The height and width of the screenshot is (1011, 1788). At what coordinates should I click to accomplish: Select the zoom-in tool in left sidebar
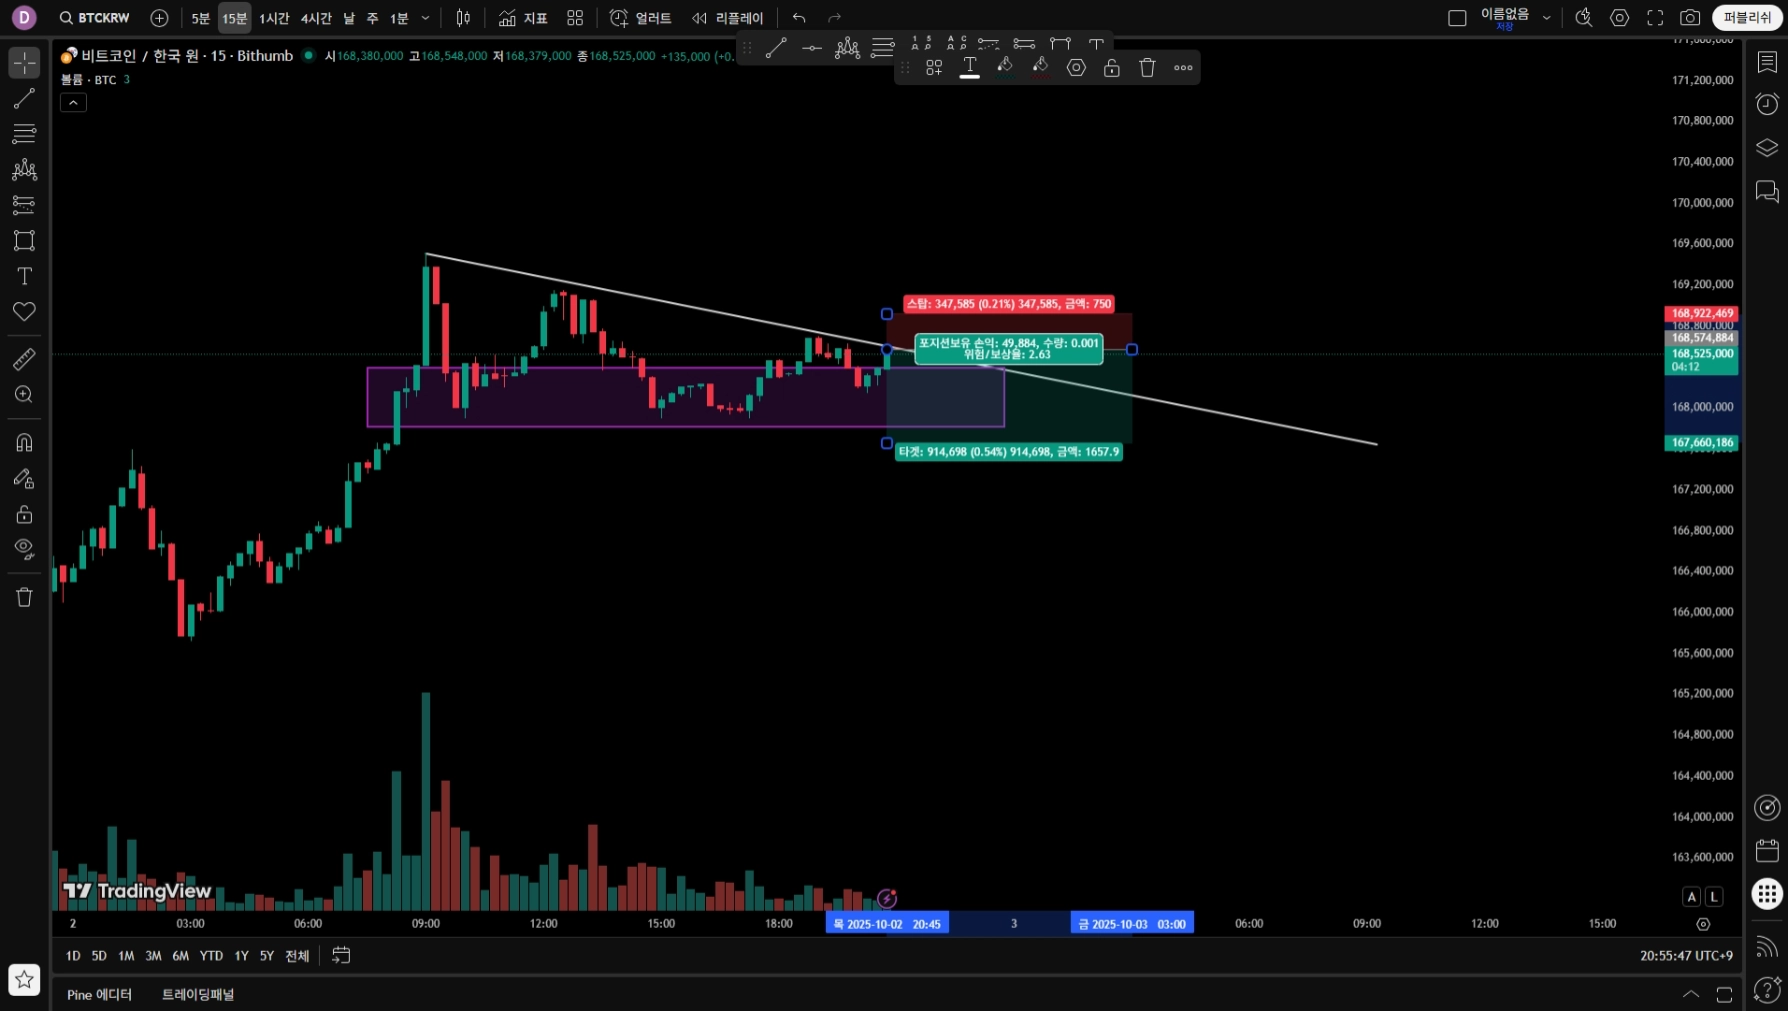(24, 395)
